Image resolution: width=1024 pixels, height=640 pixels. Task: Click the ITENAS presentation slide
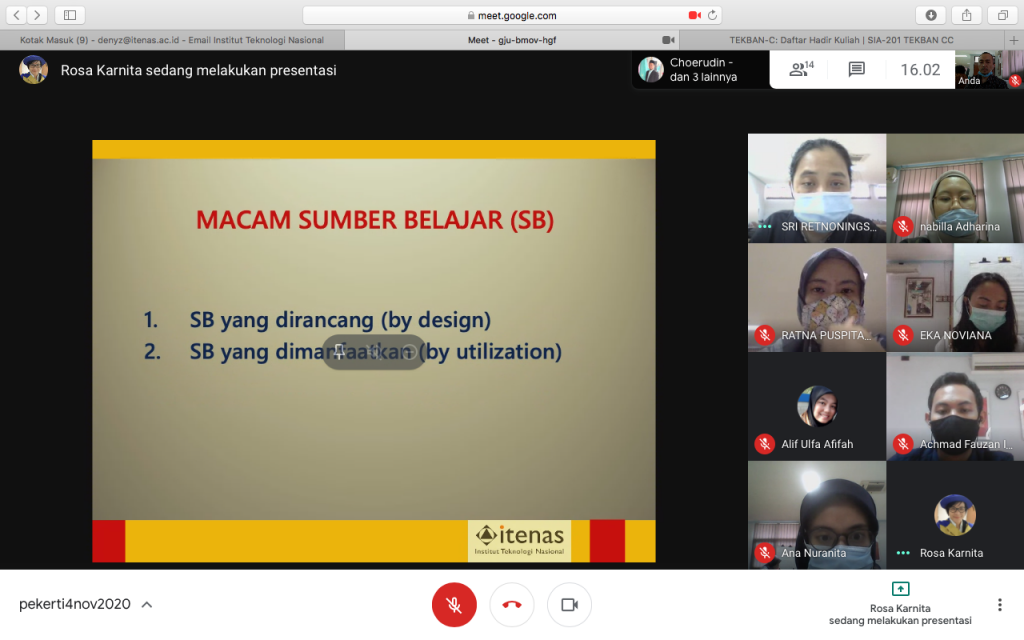[374, 350]
